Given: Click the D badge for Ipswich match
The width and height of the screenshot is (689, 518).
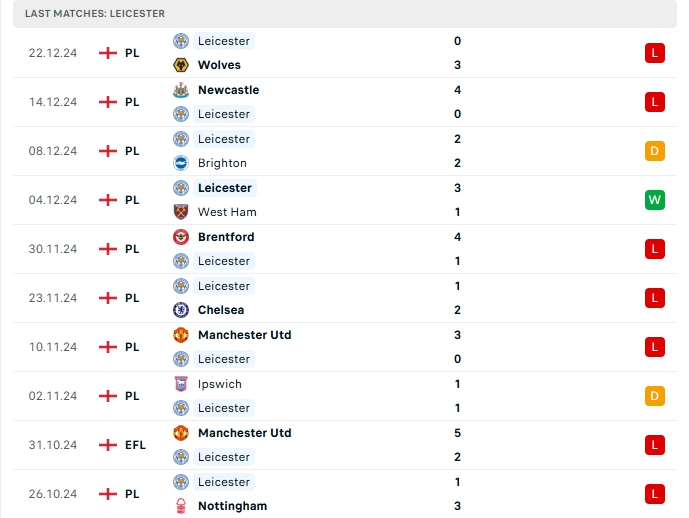Looking at the screenshot, I should click(655, 396).
